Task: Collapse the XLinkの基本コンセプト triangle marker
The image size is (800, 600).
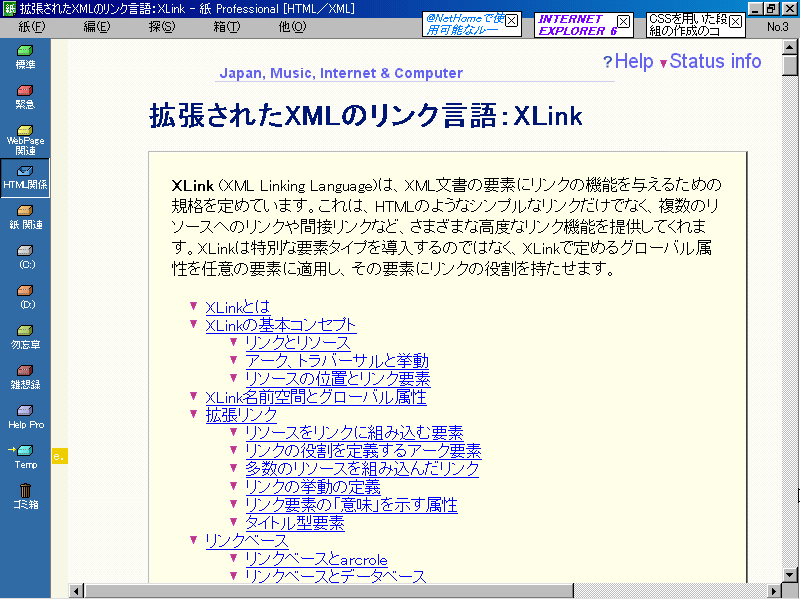Action: (193, 325)
